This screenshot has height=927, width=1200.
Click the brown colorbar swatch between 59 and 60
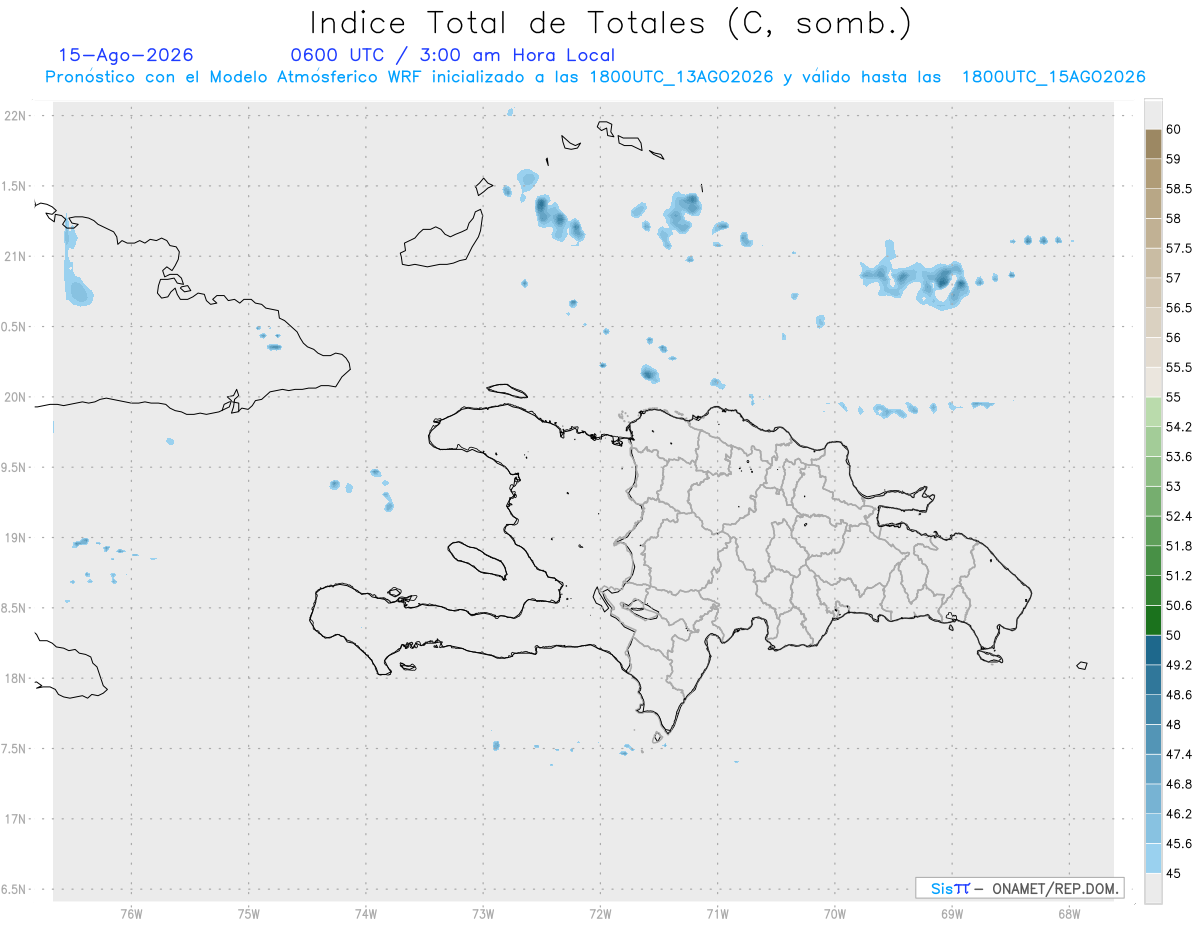tap(1153, 144)
